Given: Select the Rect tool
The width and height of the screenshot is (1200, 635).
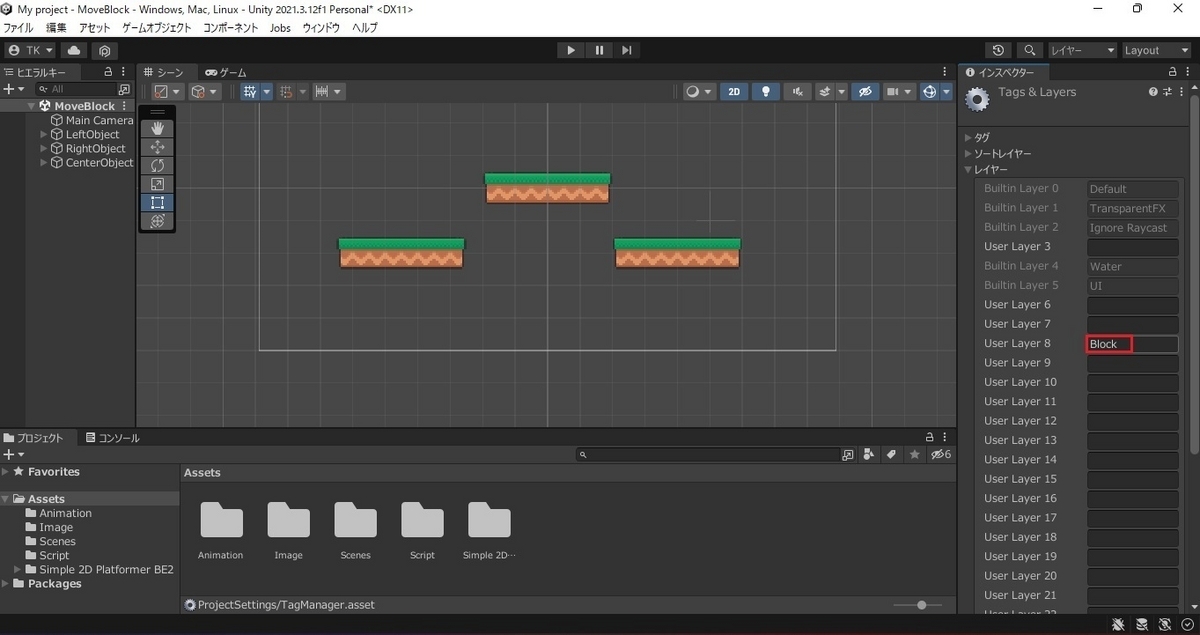Looking at the screenshot, I should [157, 202].
